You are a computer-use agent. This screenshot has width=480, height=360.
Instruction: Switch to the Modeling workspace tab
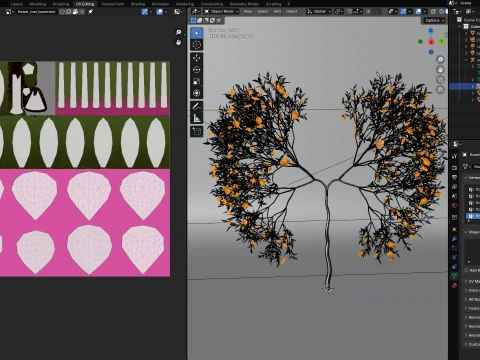point(38,4)
